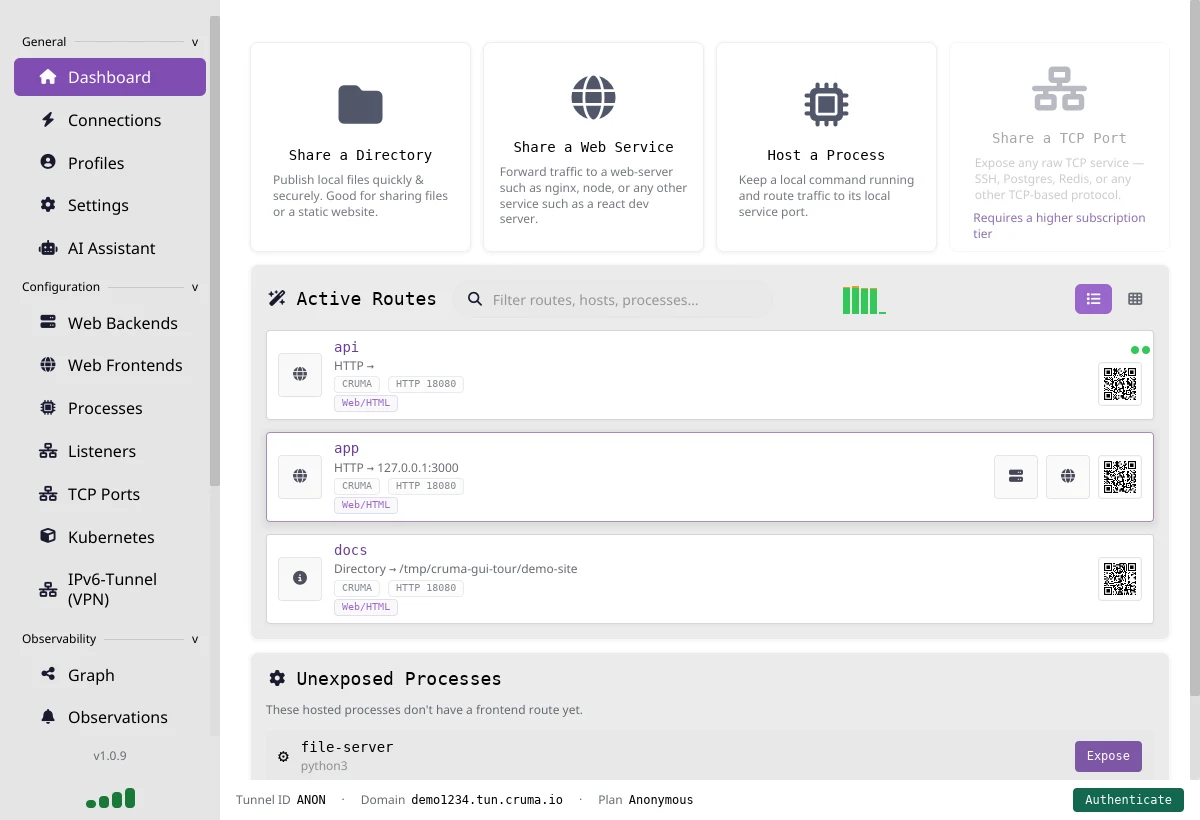
Task: Click the chip icon for Host a Process
Action: click(826, 104)
